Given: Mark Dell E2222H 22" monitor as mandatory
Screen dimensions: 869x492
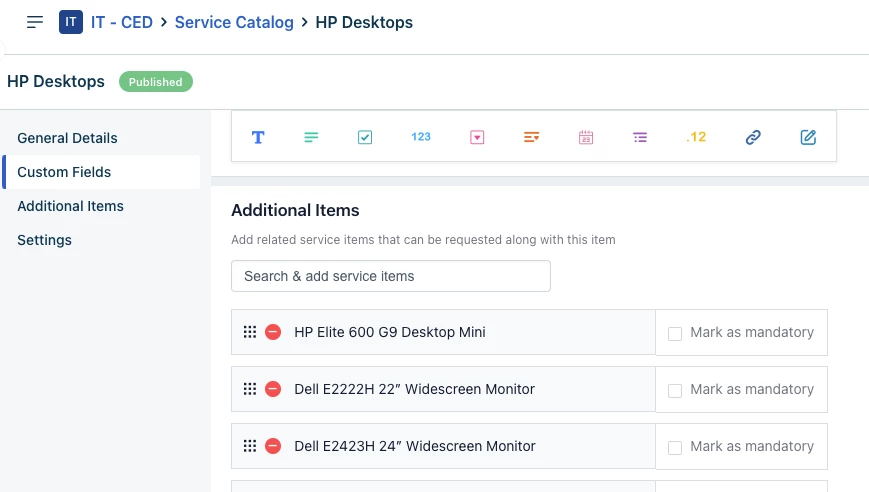Looking at the screenshot, I should click(674, 391).
